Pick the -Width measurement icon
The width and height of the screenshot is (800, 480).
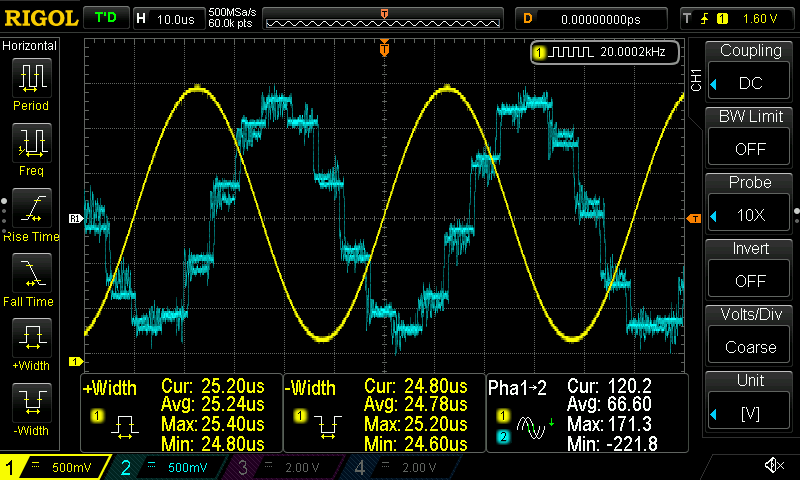[x=31, y=403]
